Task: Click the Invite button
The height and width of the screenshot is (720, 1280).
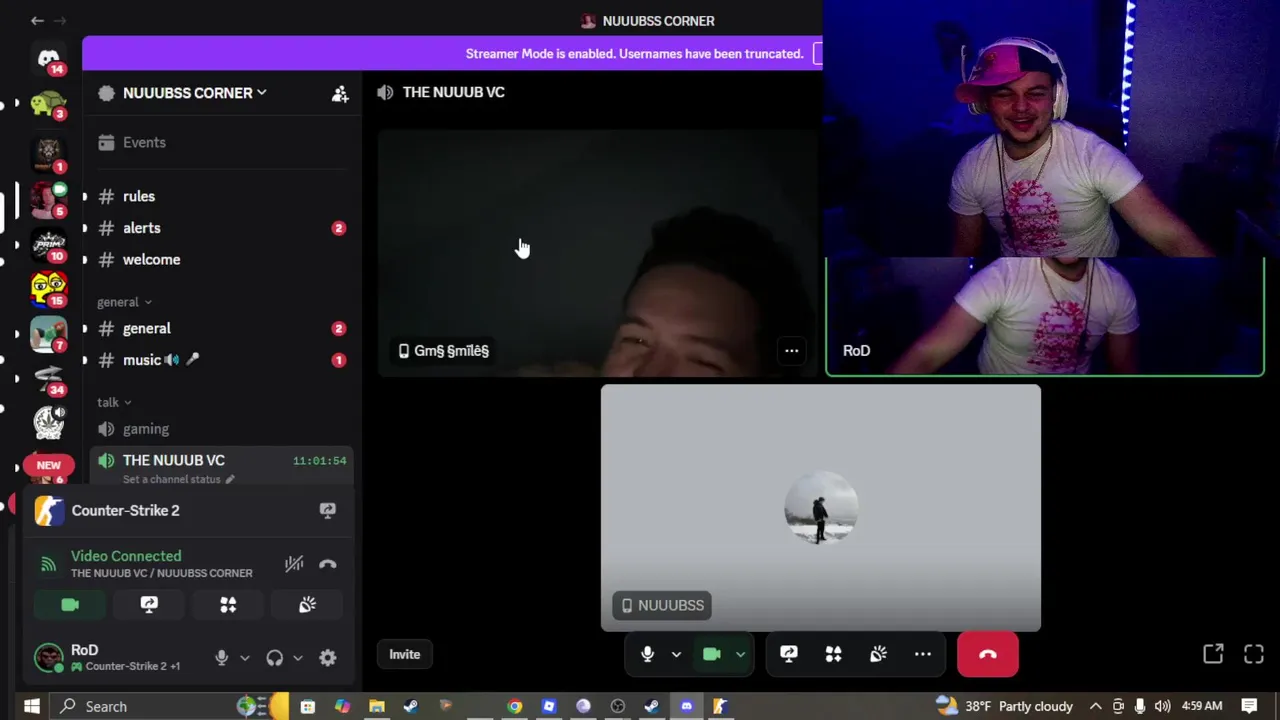Action: (x=404, y=654)
